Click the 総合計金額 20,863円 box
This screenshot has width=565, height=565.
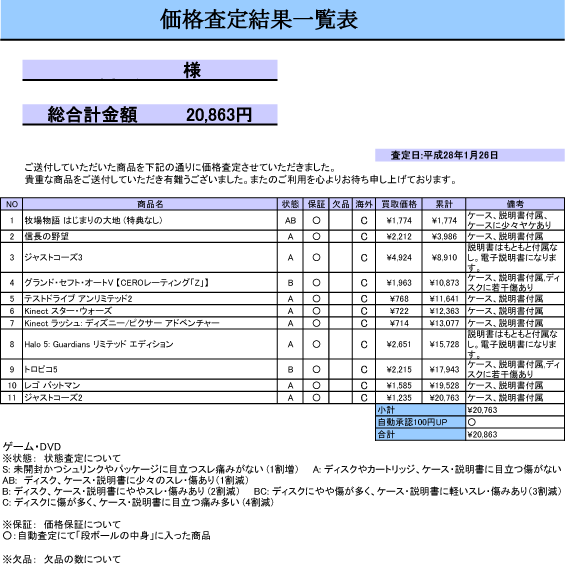150,115
